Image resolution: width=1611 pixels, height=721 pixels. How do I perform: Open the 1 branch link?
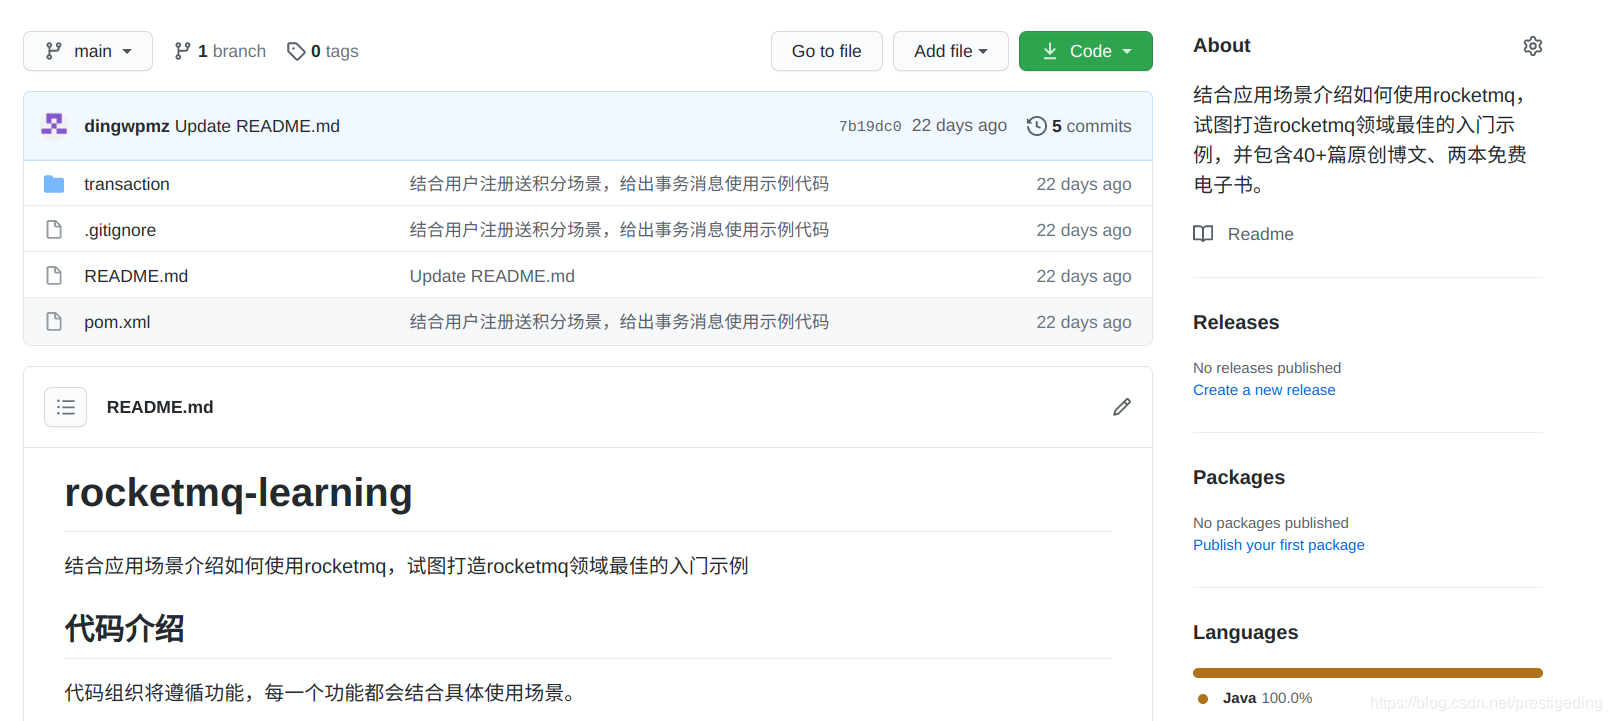(220, 51)
